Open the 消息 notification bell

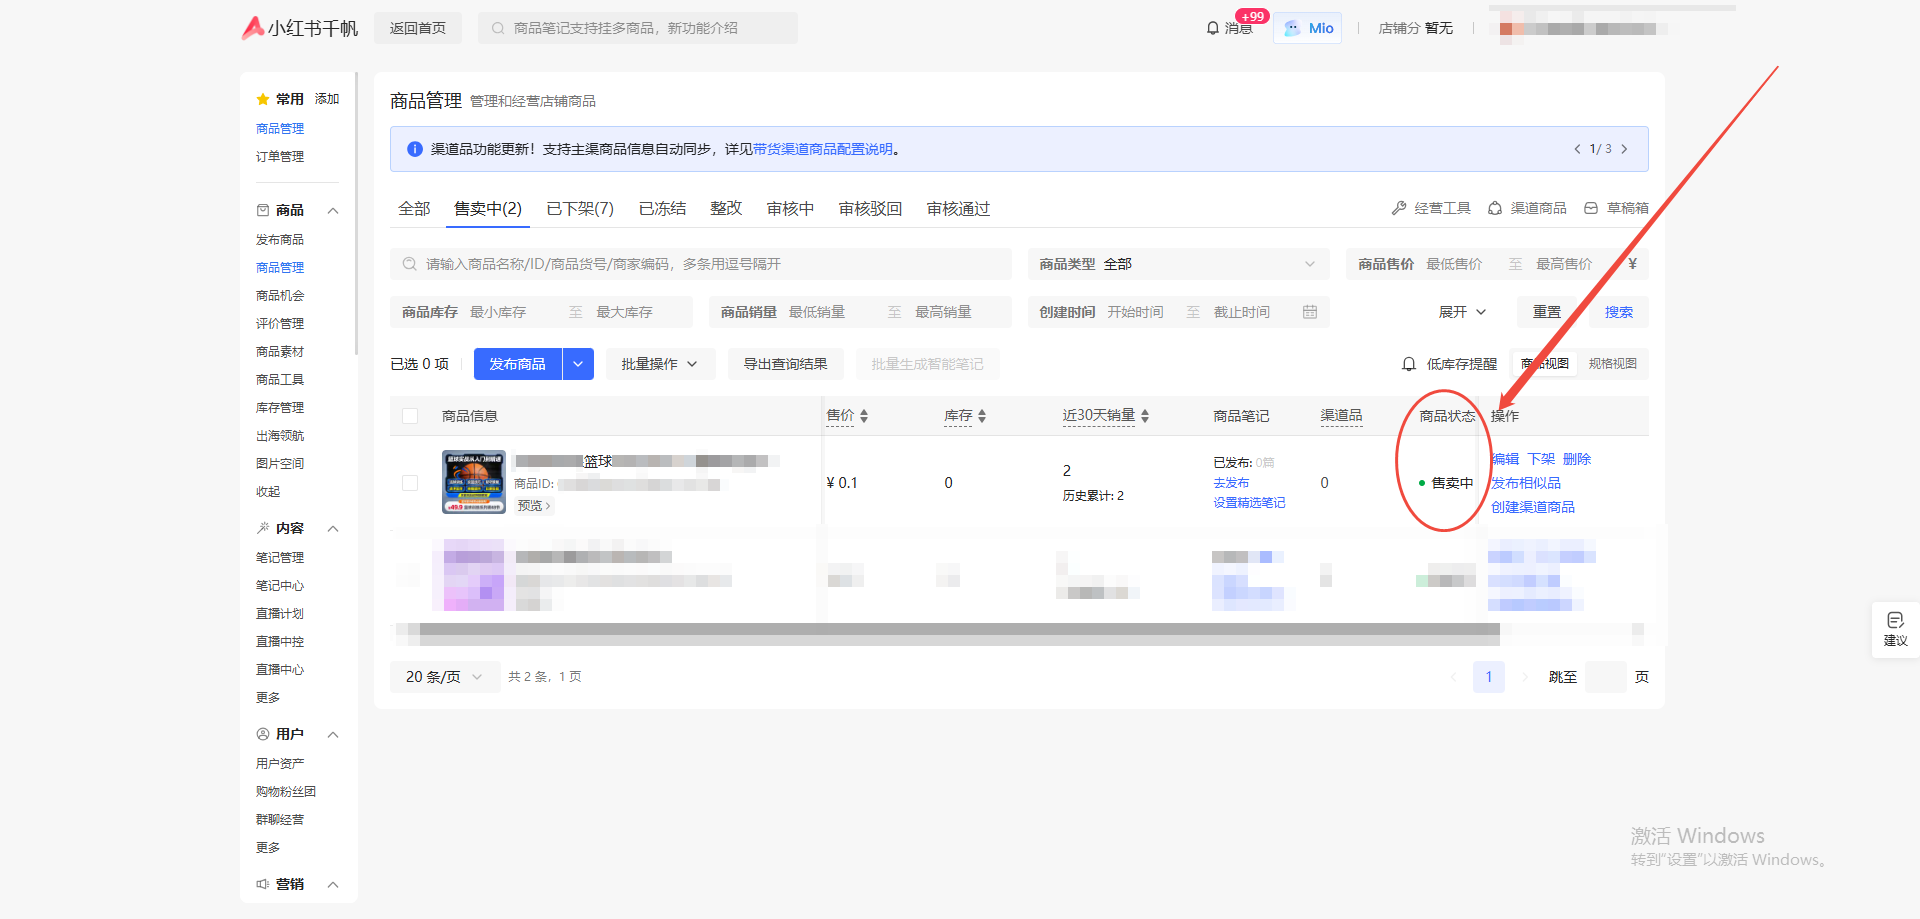tap(1213, 28)
